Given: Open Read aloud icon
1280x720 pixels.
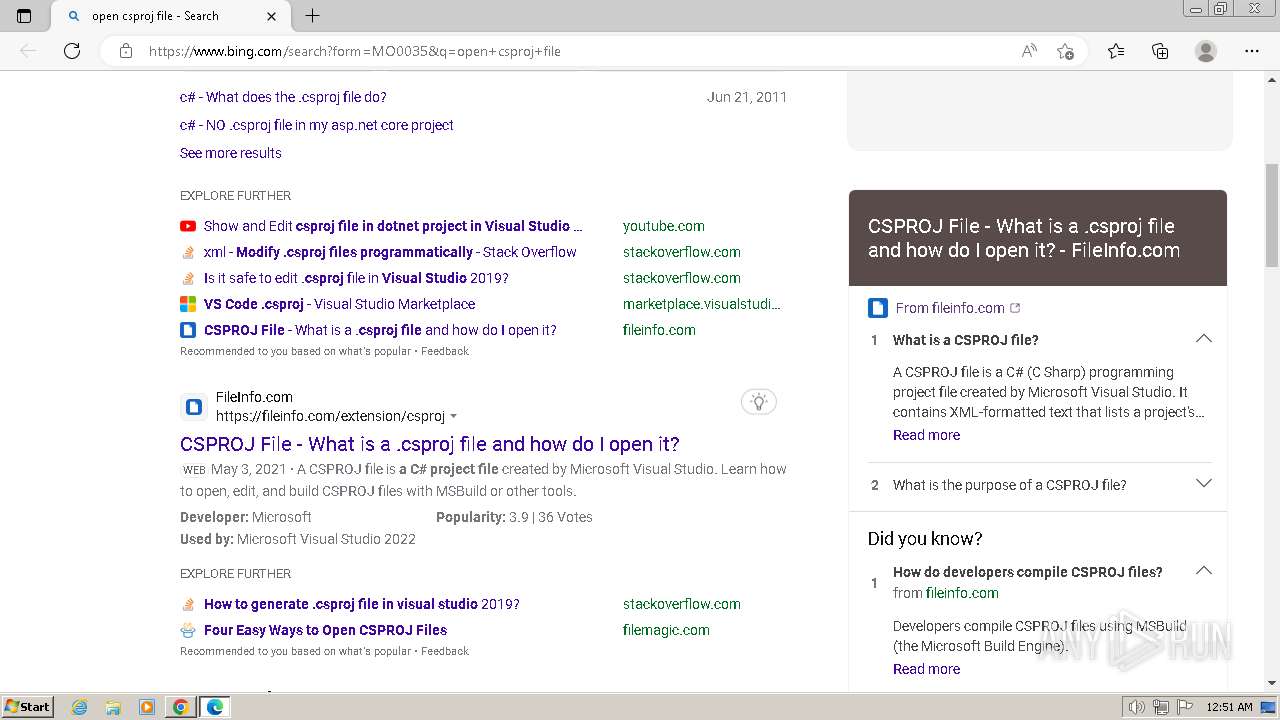Looking at the screenshot, I should click(1029, 51).
